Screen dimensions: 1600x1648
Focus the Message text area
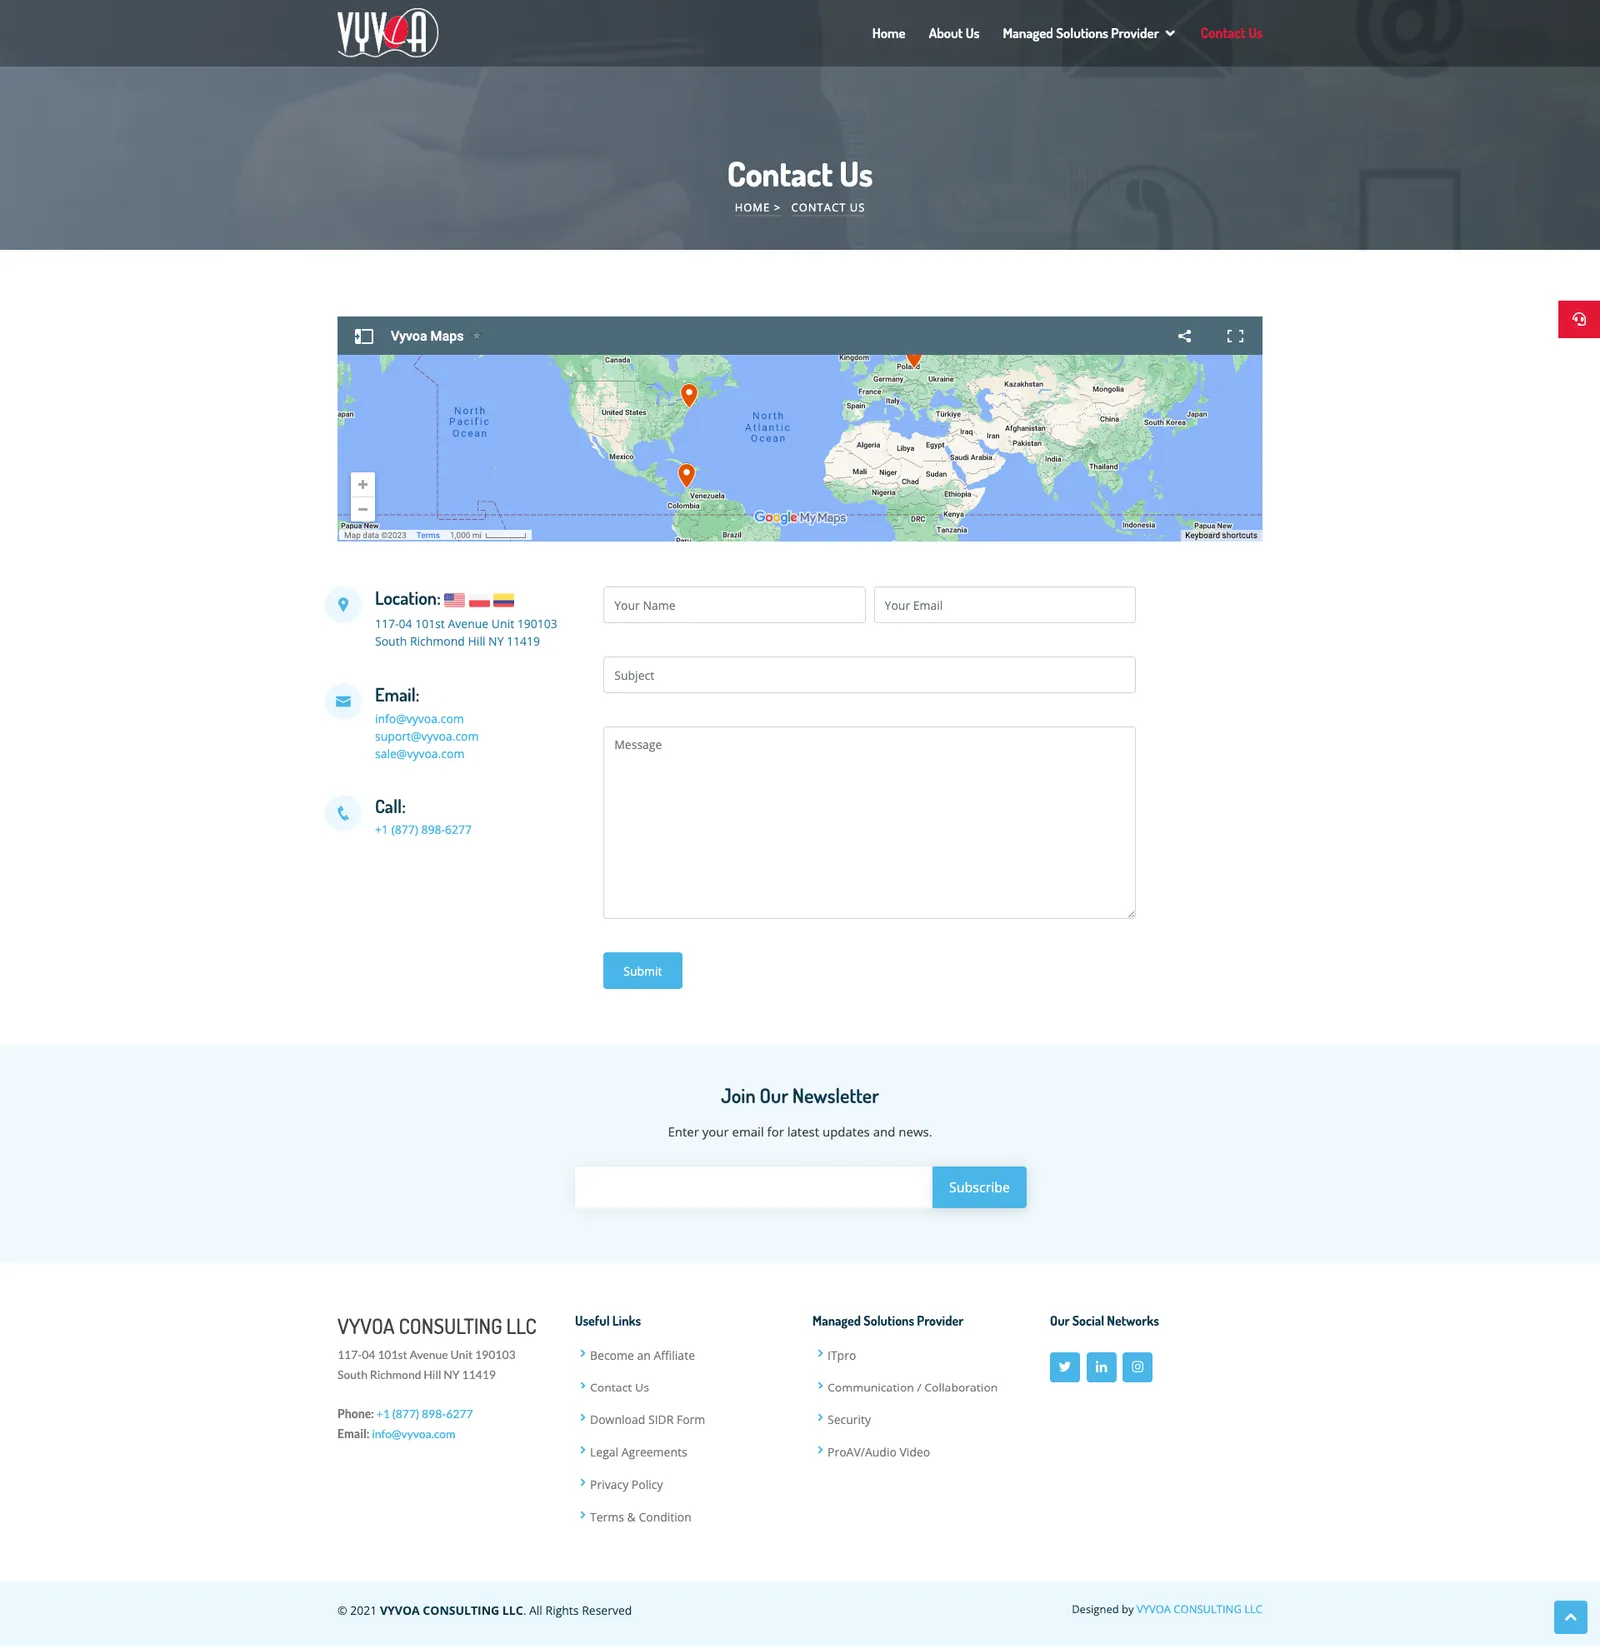tap(869, 822)
